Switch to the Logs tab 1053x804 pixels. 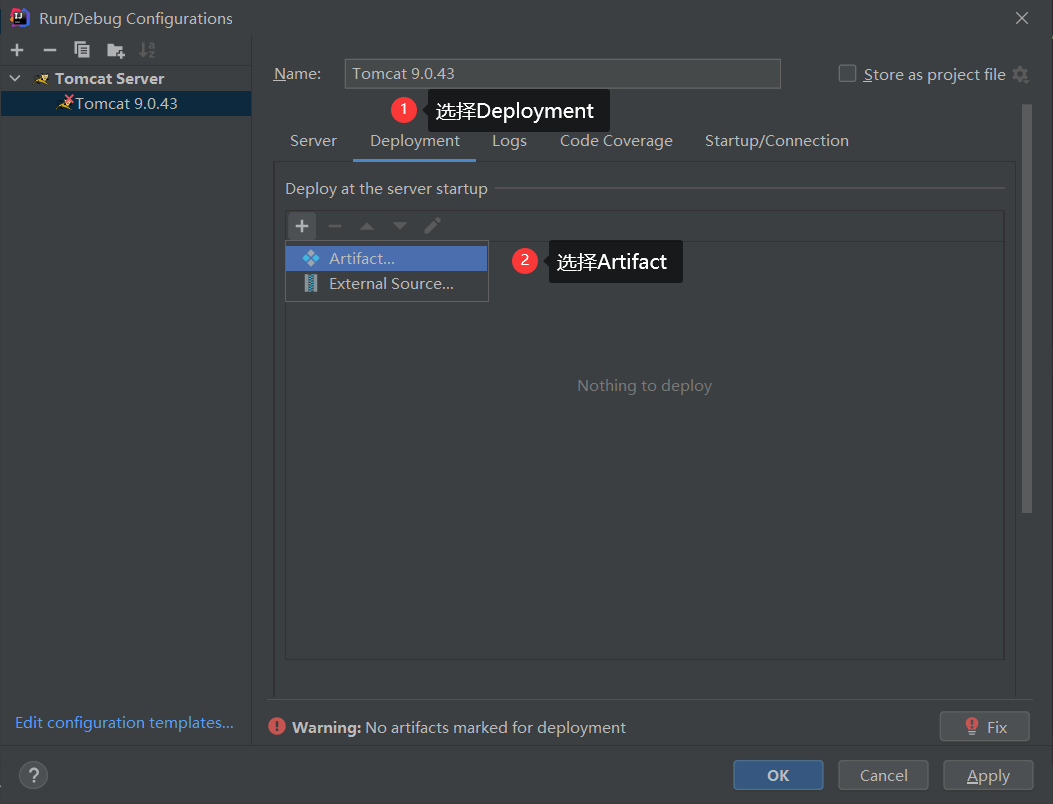pyautogui.click(x=509, y=141)
